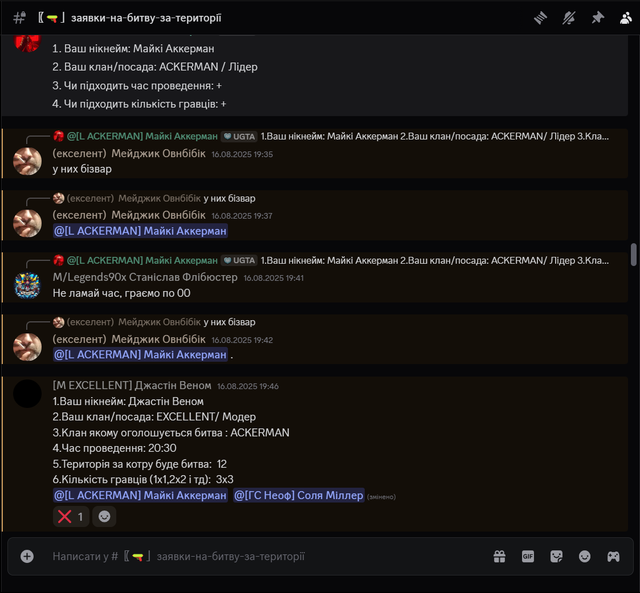Open Станіслав Флібюстер avatar
Screen dimensions: 640x593
tap(27, 285)
